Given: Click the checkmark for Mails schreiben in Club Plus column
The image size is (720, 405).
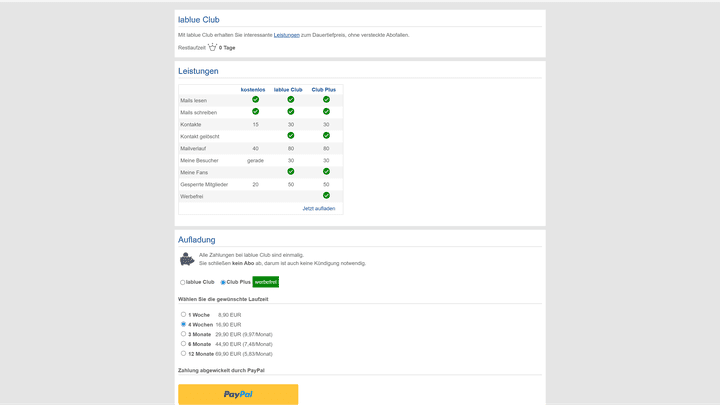Looking at the screenshot, I should 326,112.
